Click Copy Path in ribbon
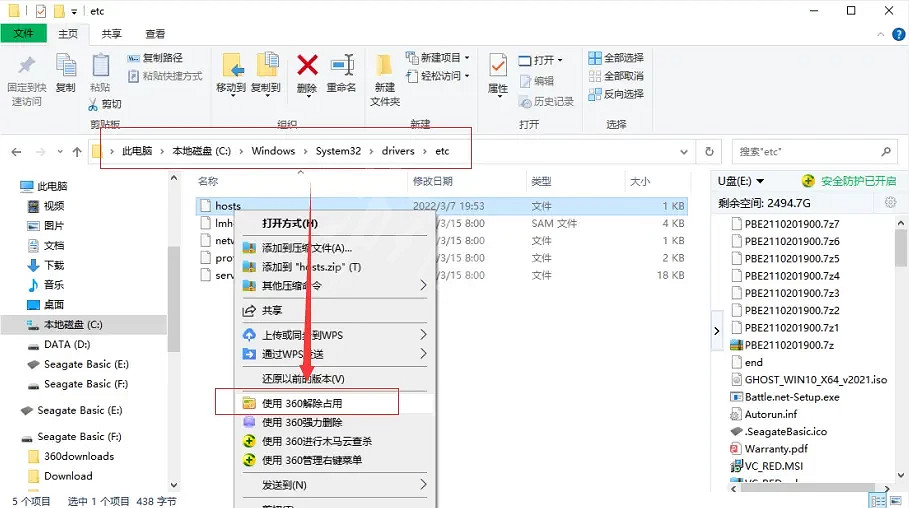Screen dimensions: 909x508 point(155,57)
